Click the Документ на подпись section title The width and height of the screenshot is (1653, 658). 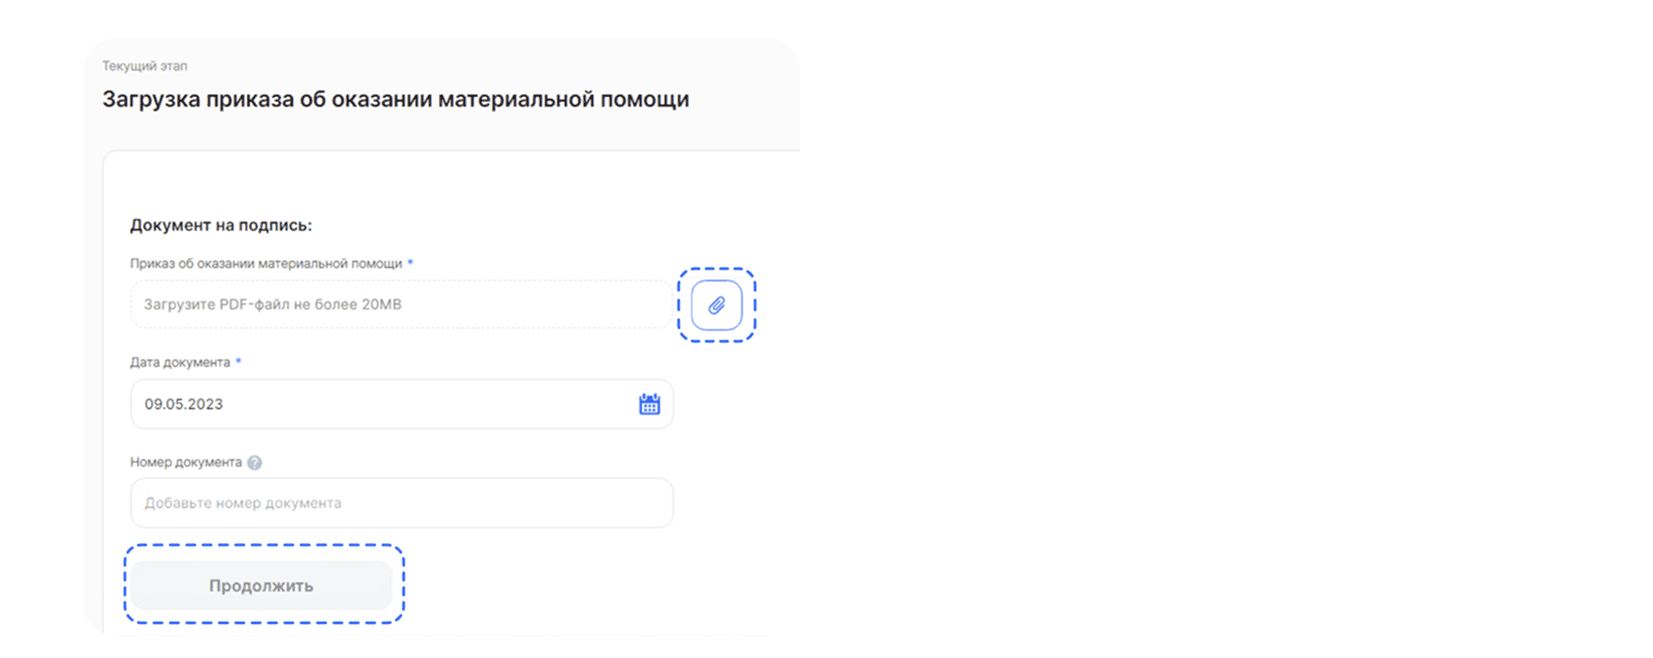(x=221, y=225)
